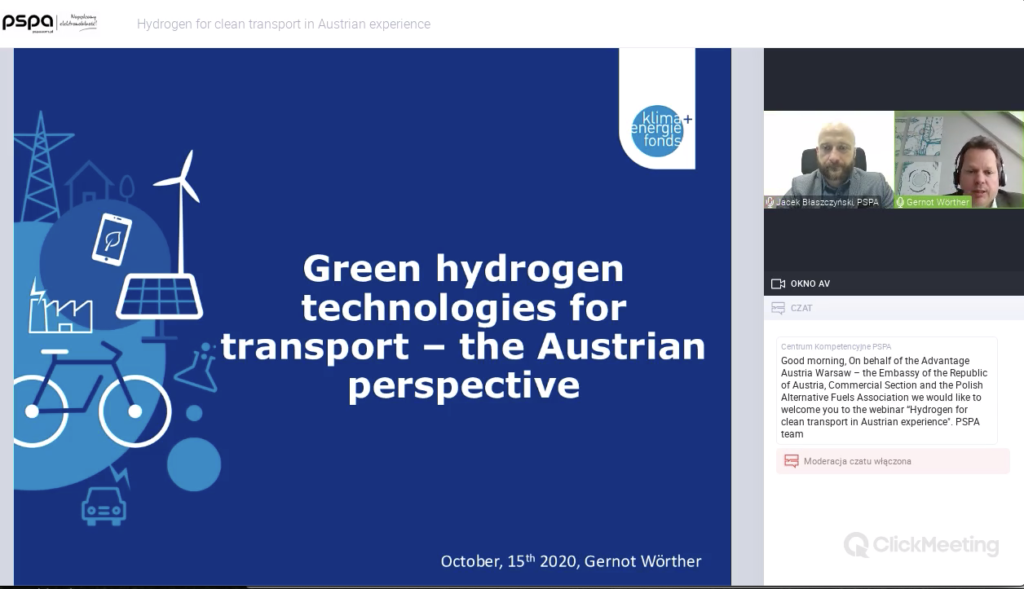Click the 'Moderacja czatu włączona' notice text

point(857,461)
